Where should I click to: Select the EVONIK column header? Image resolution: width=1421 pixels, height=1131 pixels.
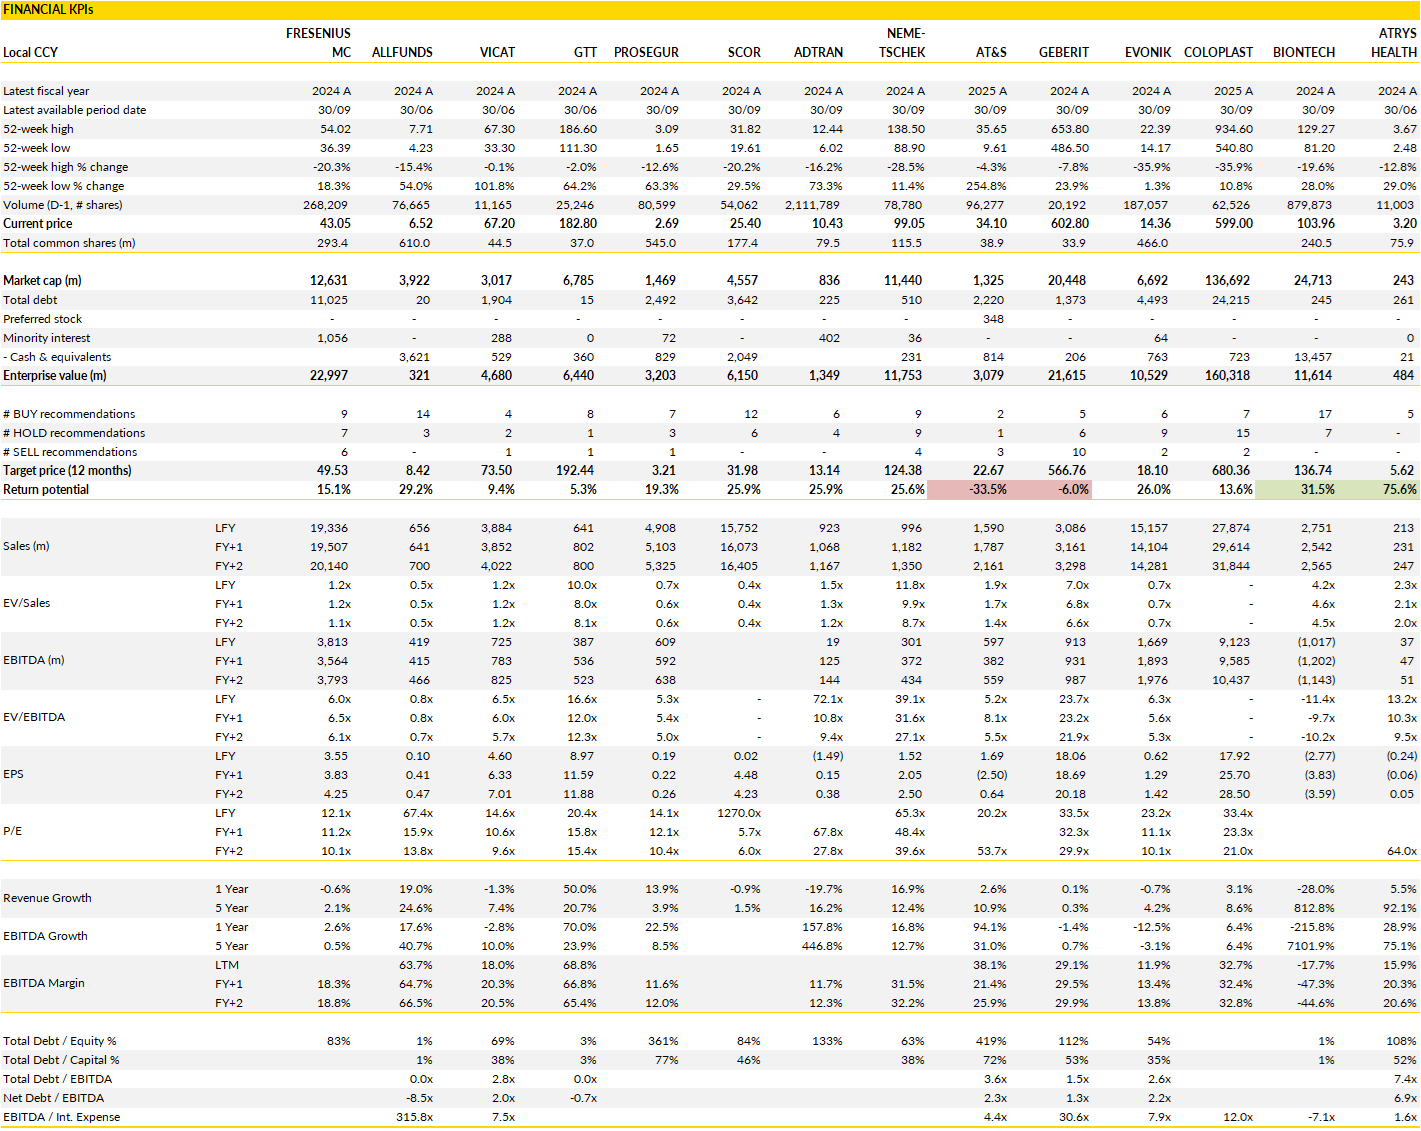[1148, 52]
